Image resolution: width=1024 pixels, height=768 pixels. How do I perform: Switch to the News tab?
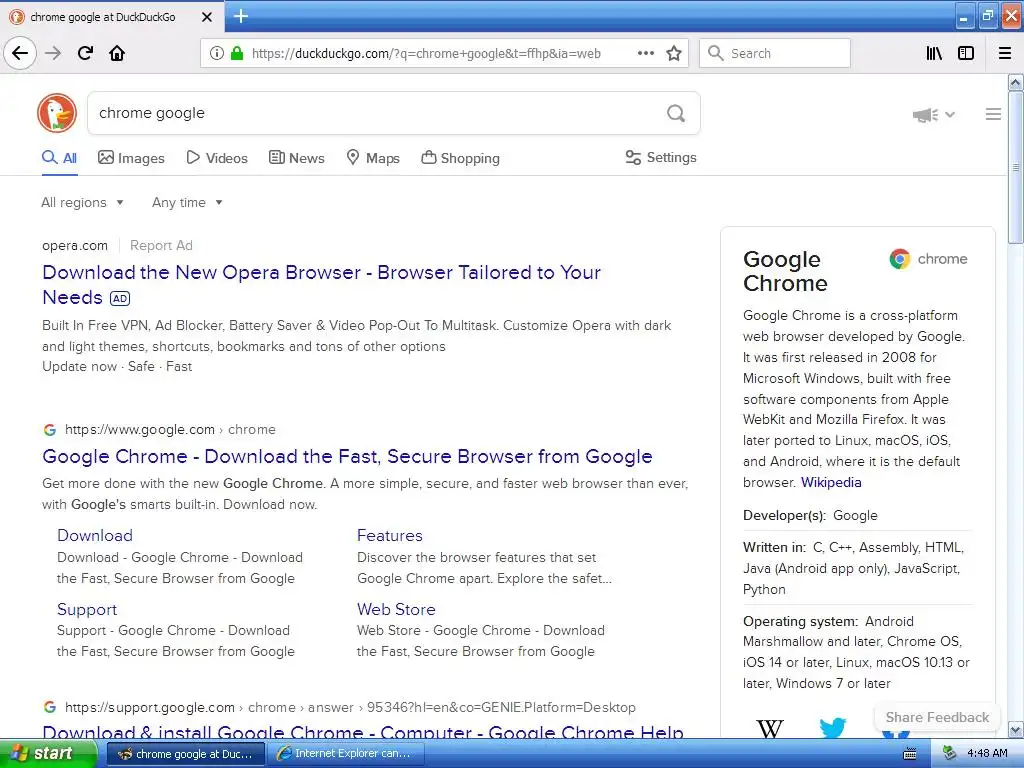click(x=296, y=158)
